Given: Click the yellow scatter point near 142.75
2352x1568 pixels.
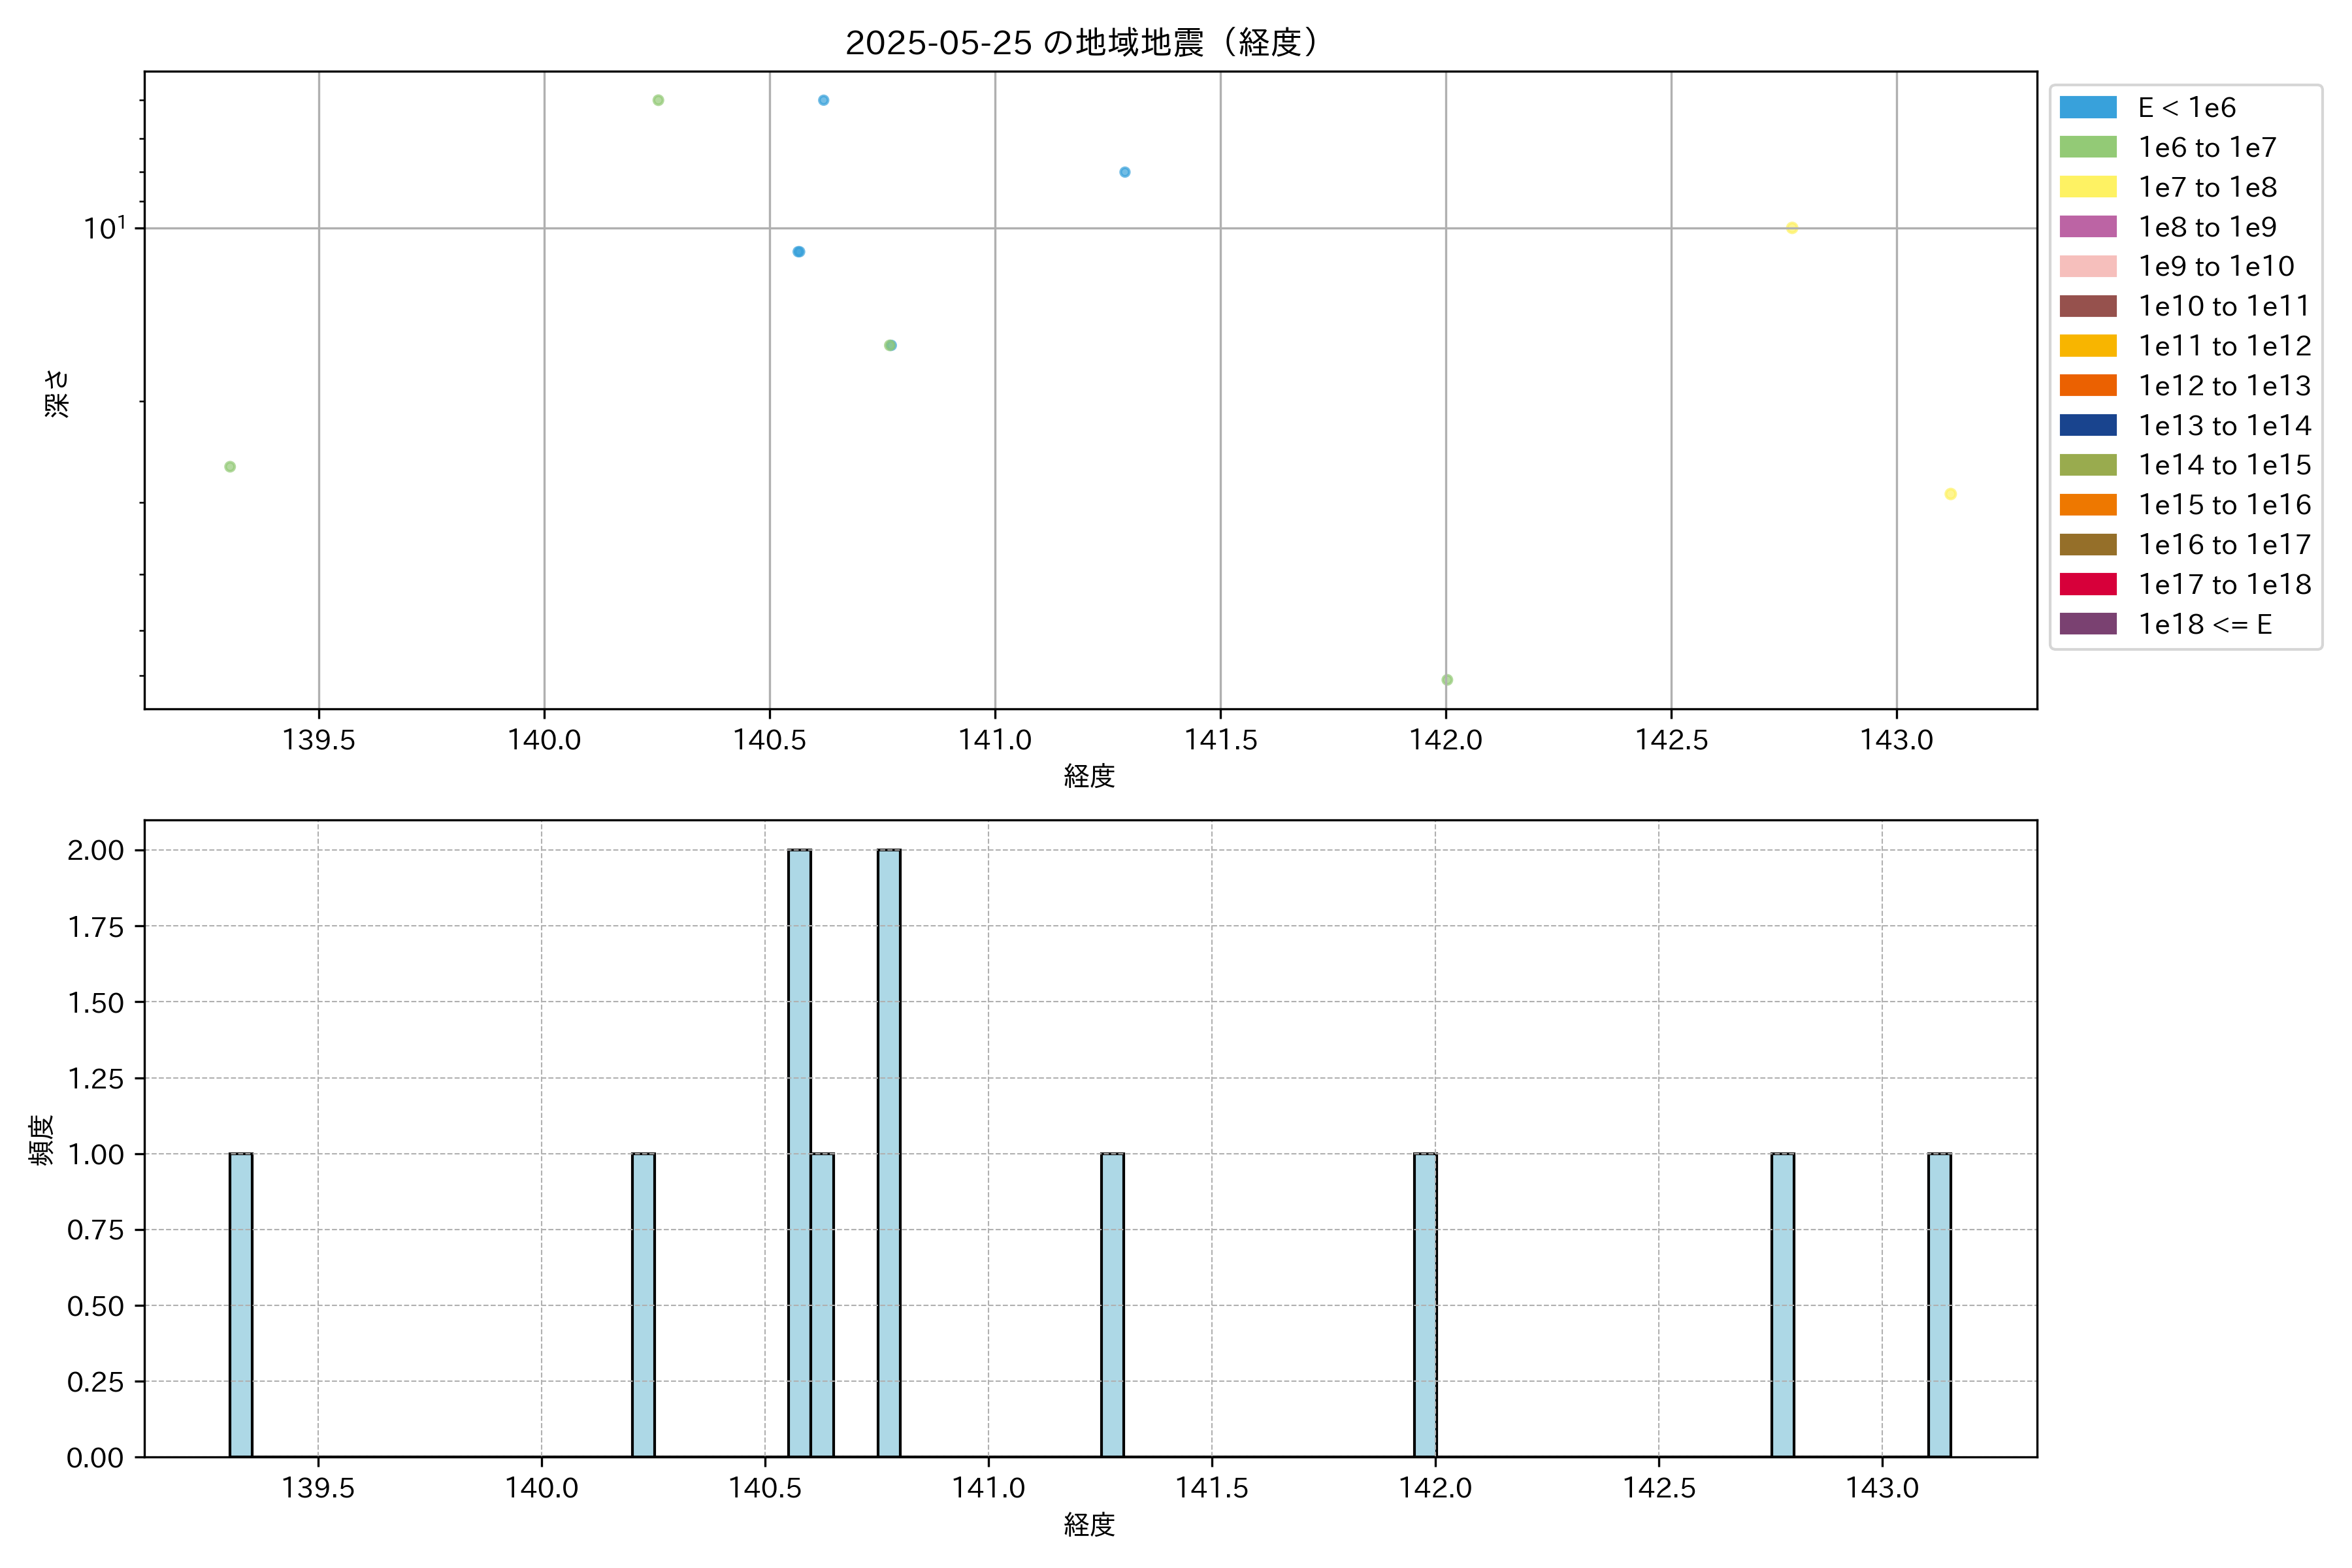Looking at the screenshot, I should [x=1792, y=228].
